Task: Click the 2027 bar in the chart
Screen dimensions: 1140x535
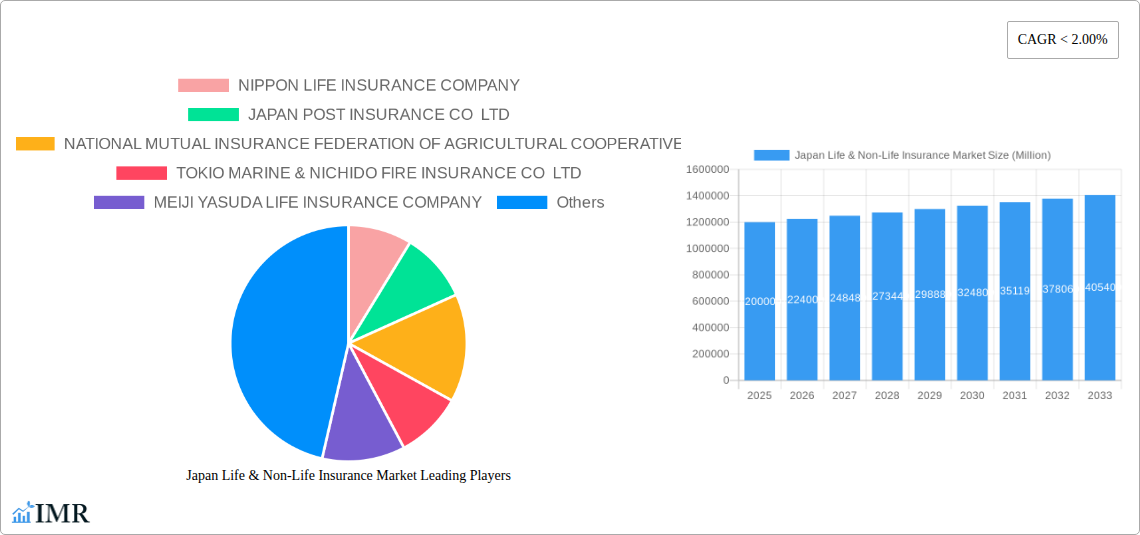Action: tap(845, 298)
